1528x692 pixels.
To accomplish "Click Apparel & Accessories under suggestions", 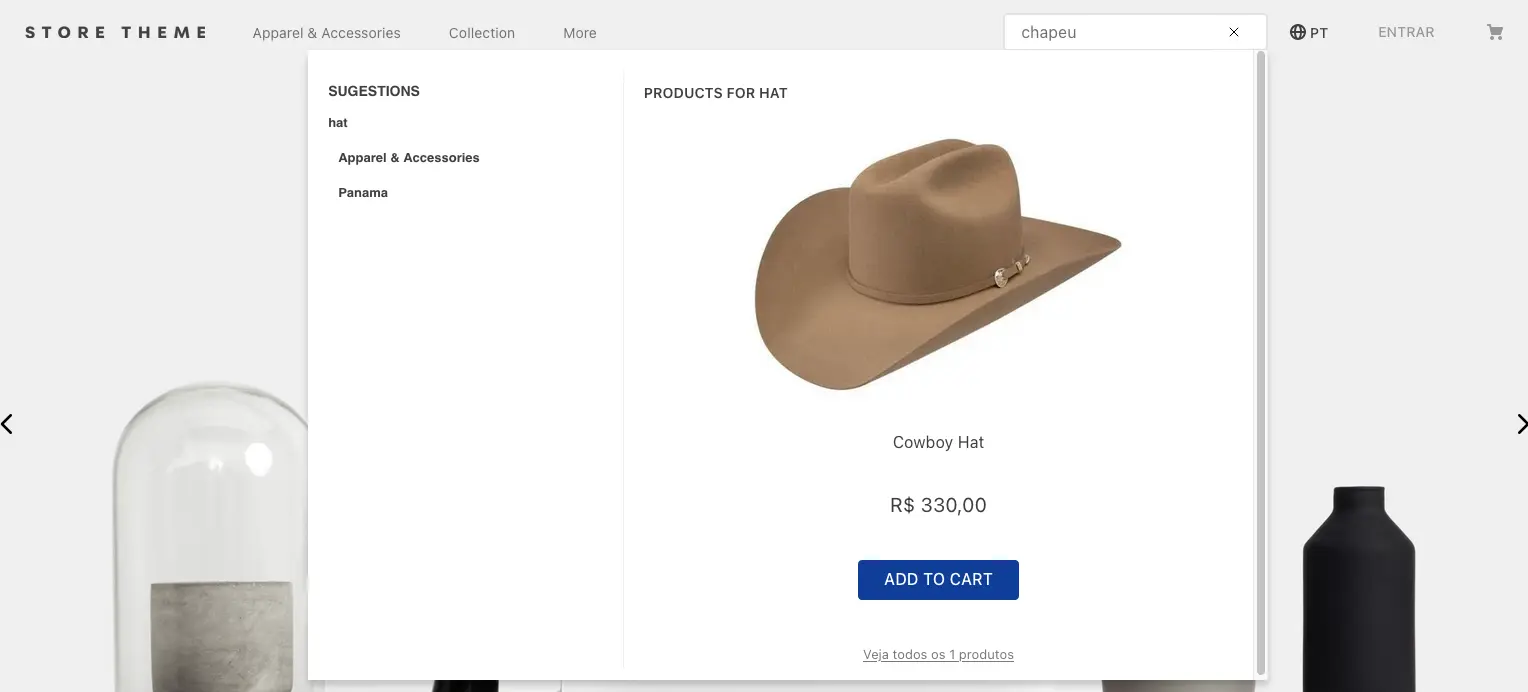I will click(408, 157).
